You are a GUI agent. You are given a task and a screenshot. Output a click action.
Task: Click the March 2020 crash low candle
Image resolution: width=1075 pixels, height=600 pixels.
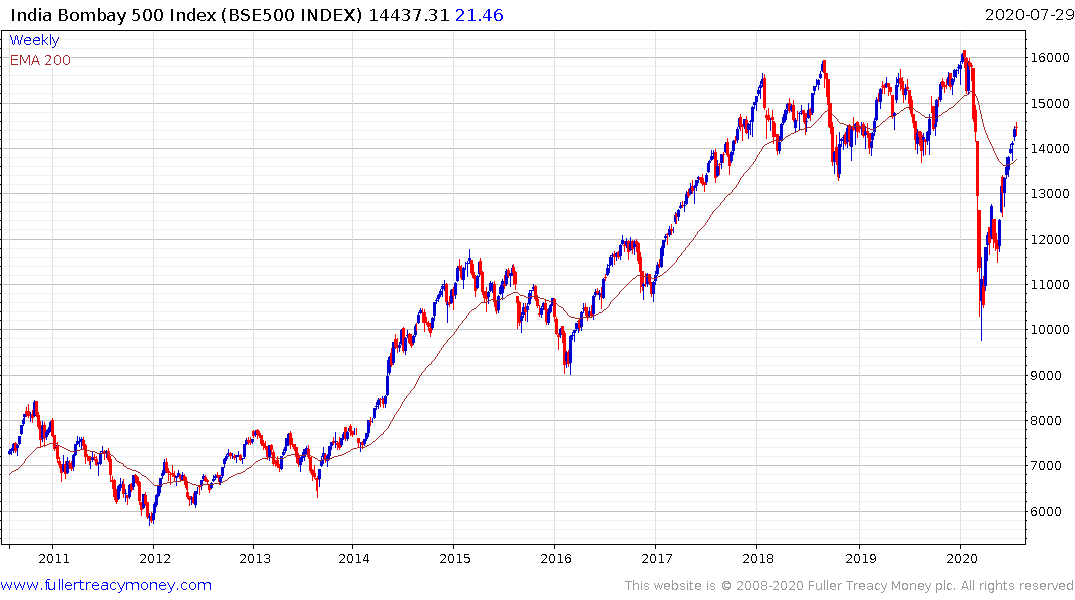(981, 312)
